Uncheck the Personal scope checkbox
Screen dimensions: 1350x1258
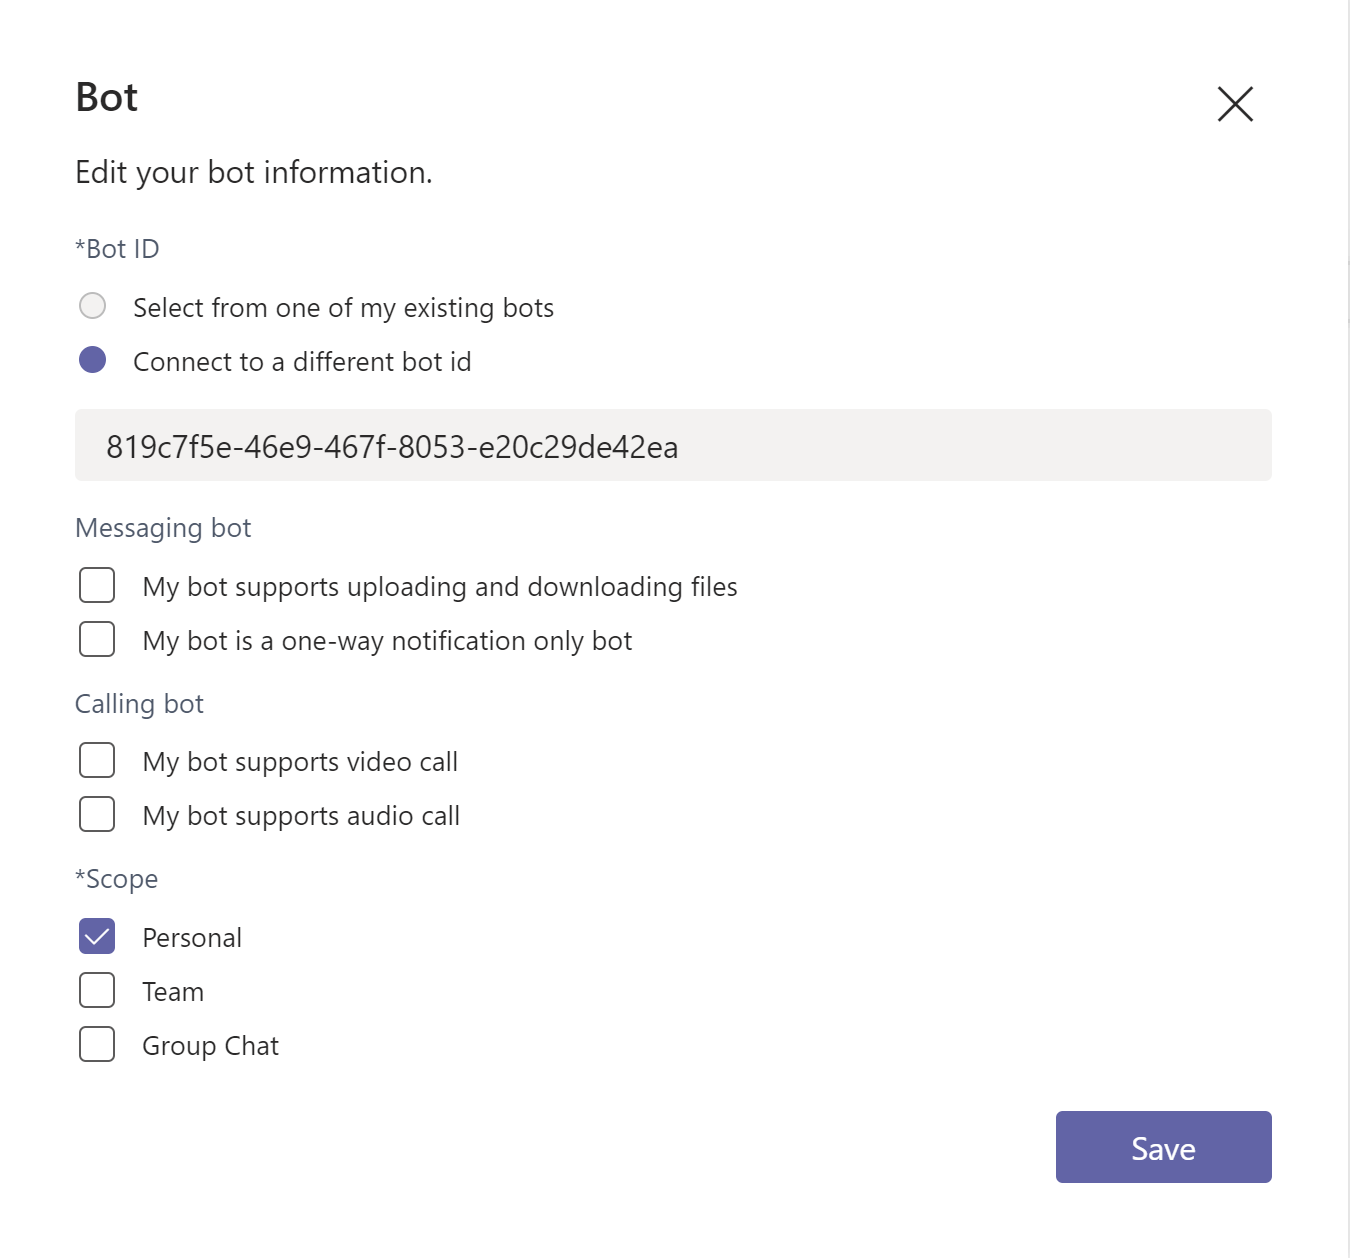tap(97, 936)
